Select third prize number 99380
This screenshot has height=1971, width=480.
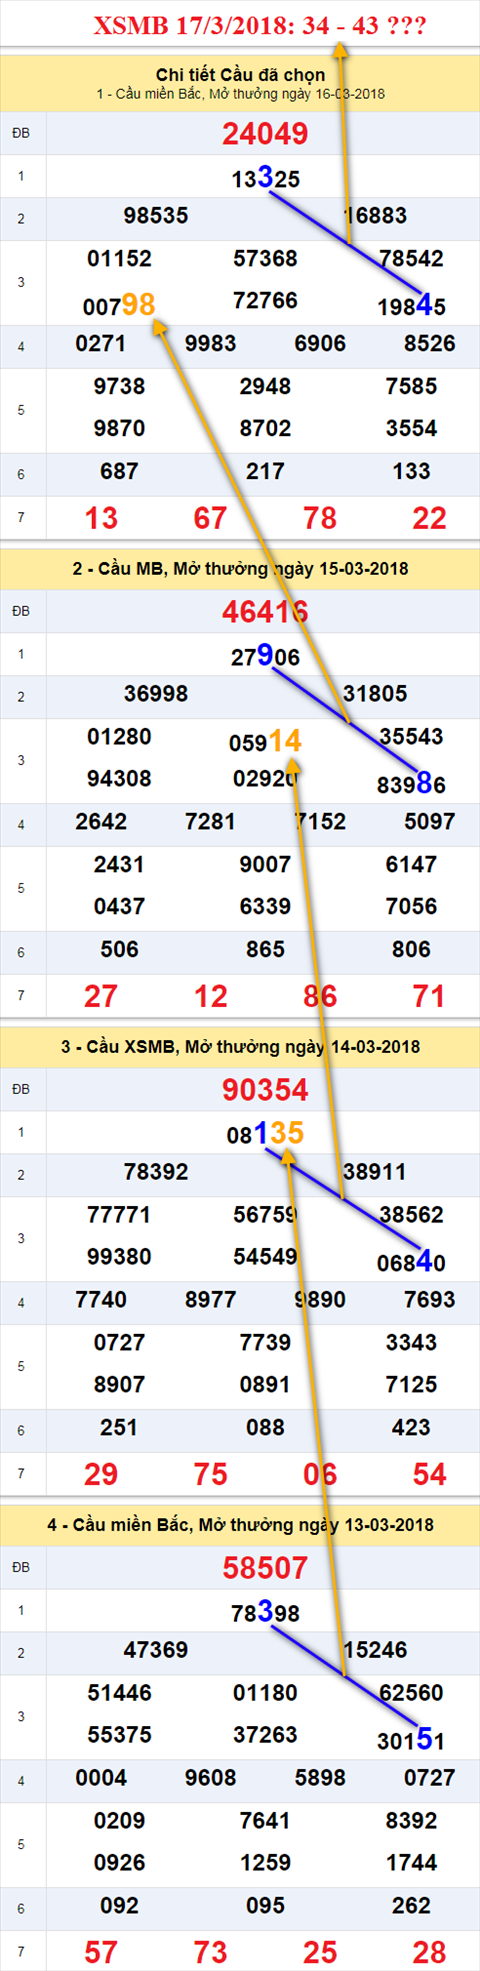(x=119, y=1256)
